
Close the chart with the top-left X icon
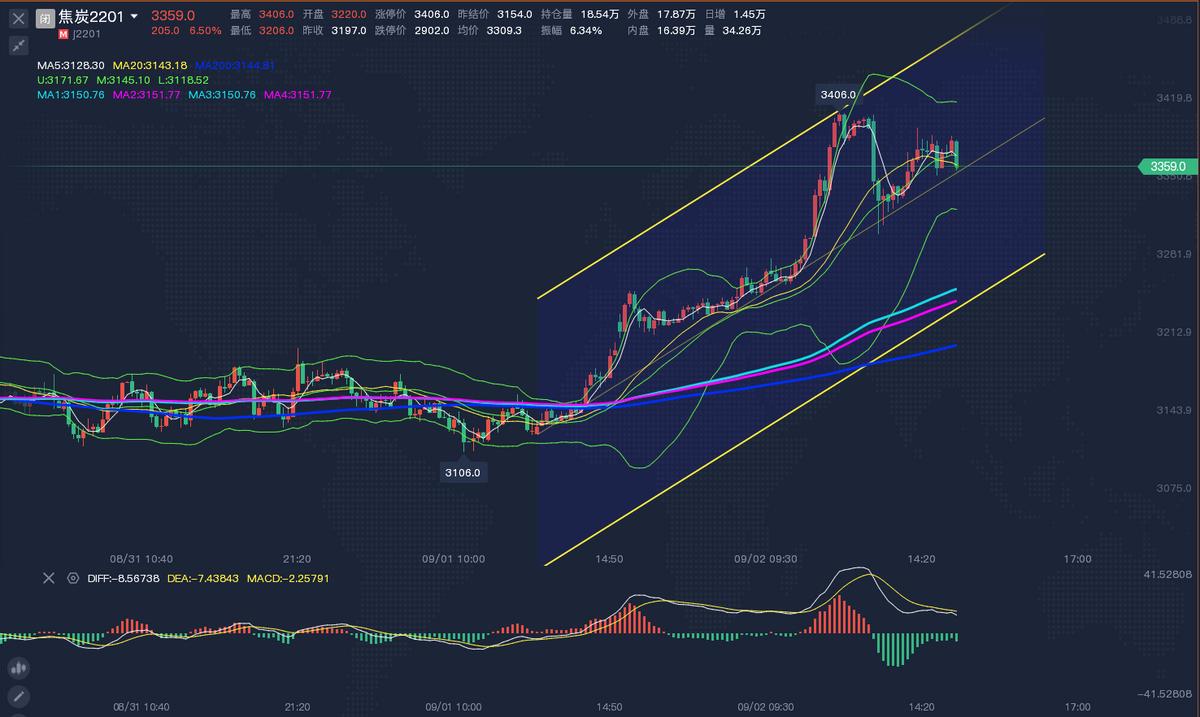[x=18, y=16]
